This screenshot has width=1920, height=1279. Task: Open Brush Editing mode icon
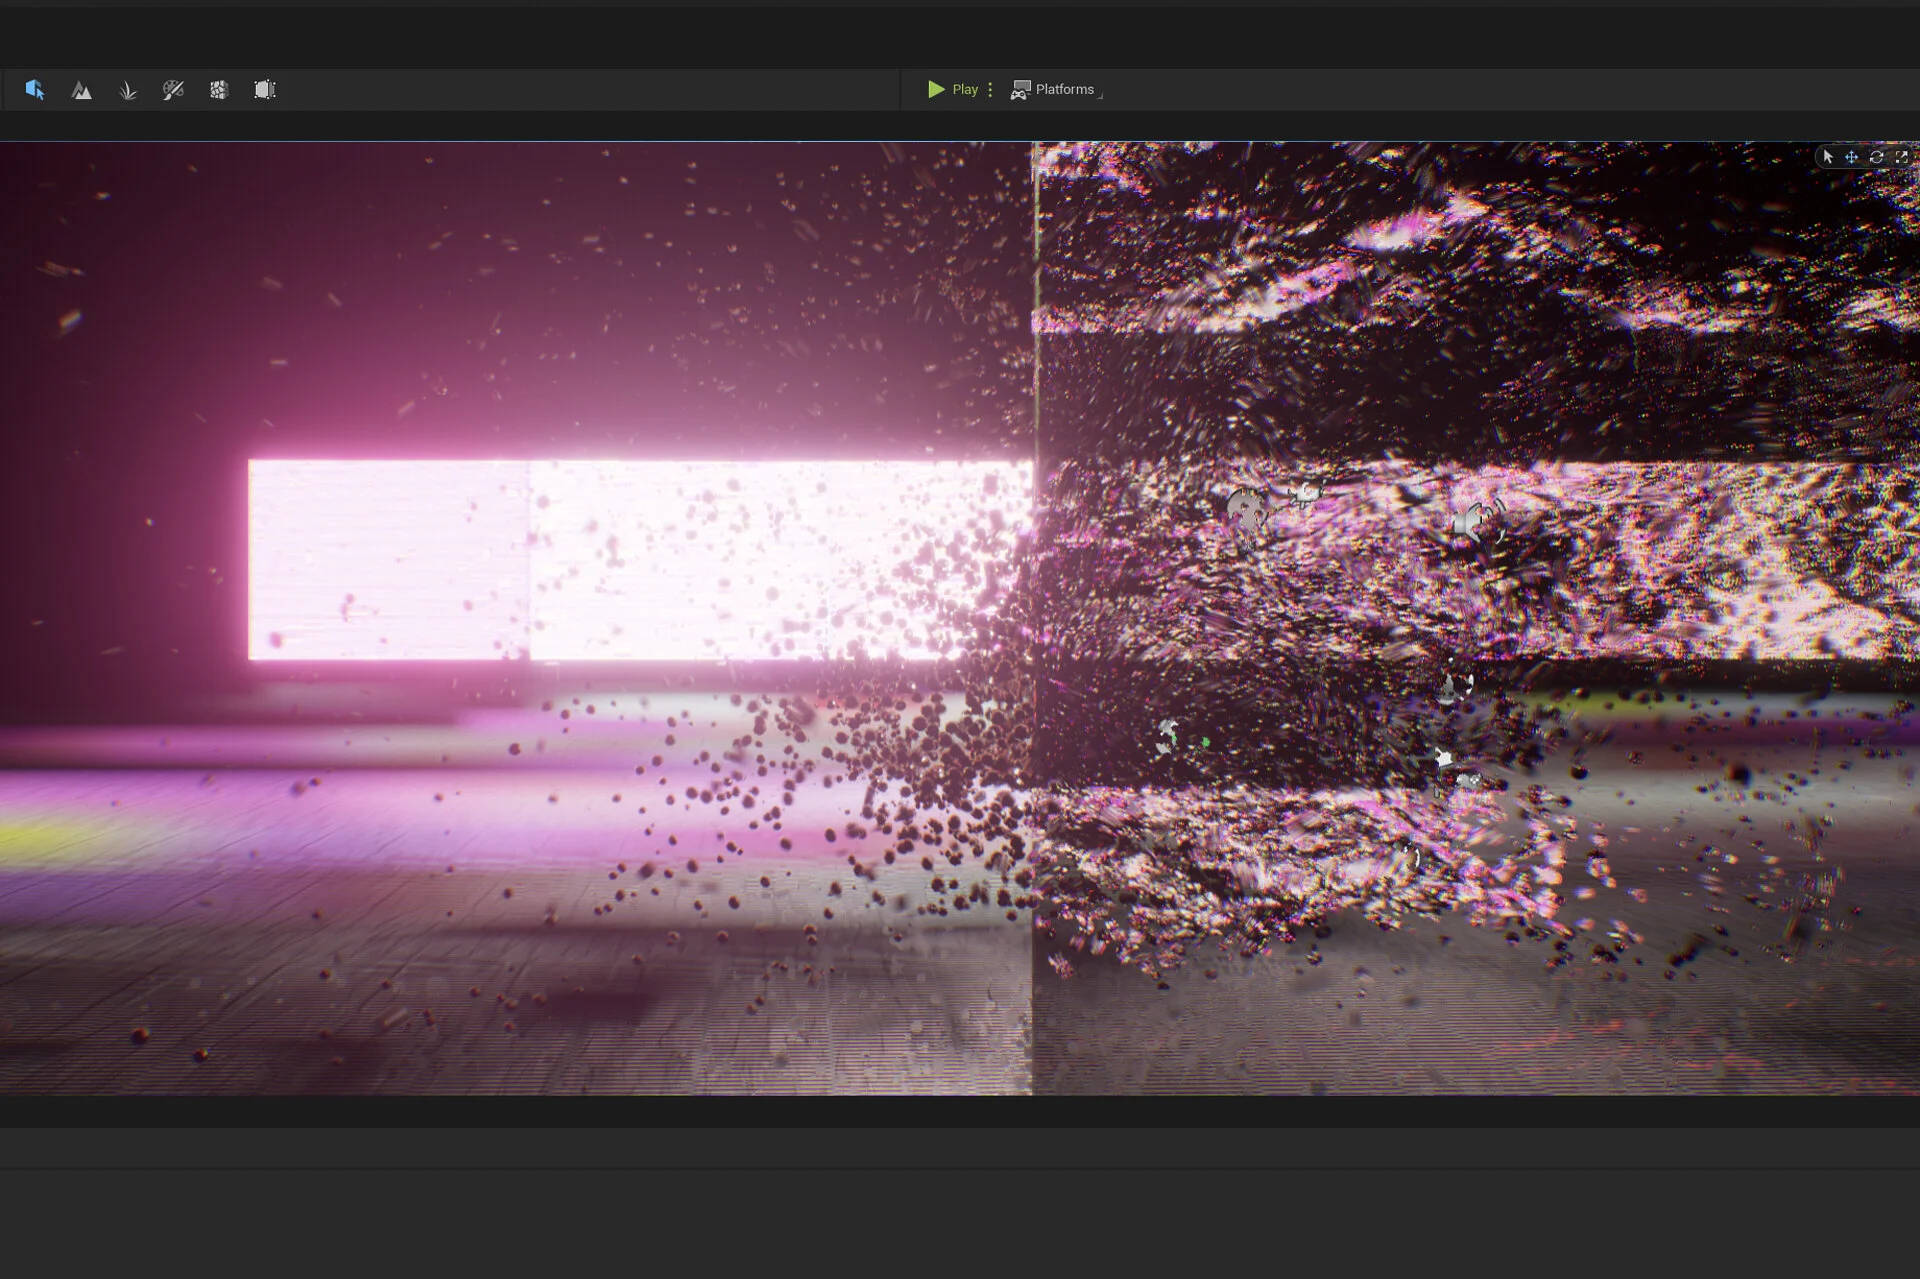[265, 90]
